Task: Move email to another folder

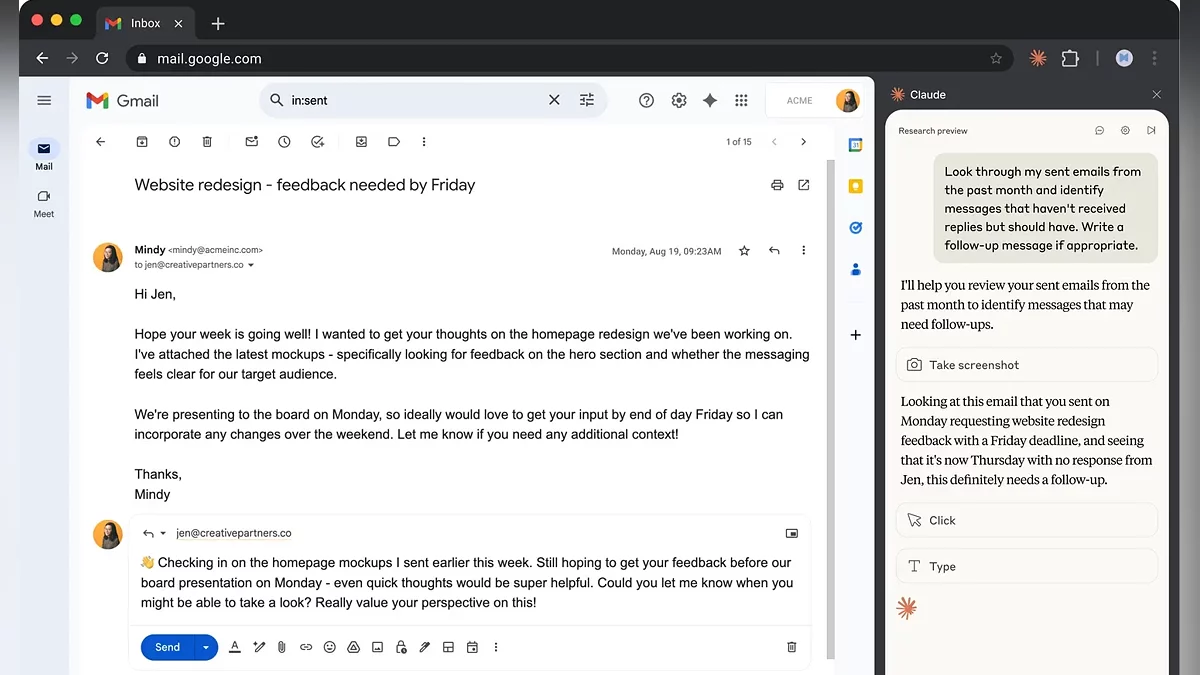Action: (361, 142)
